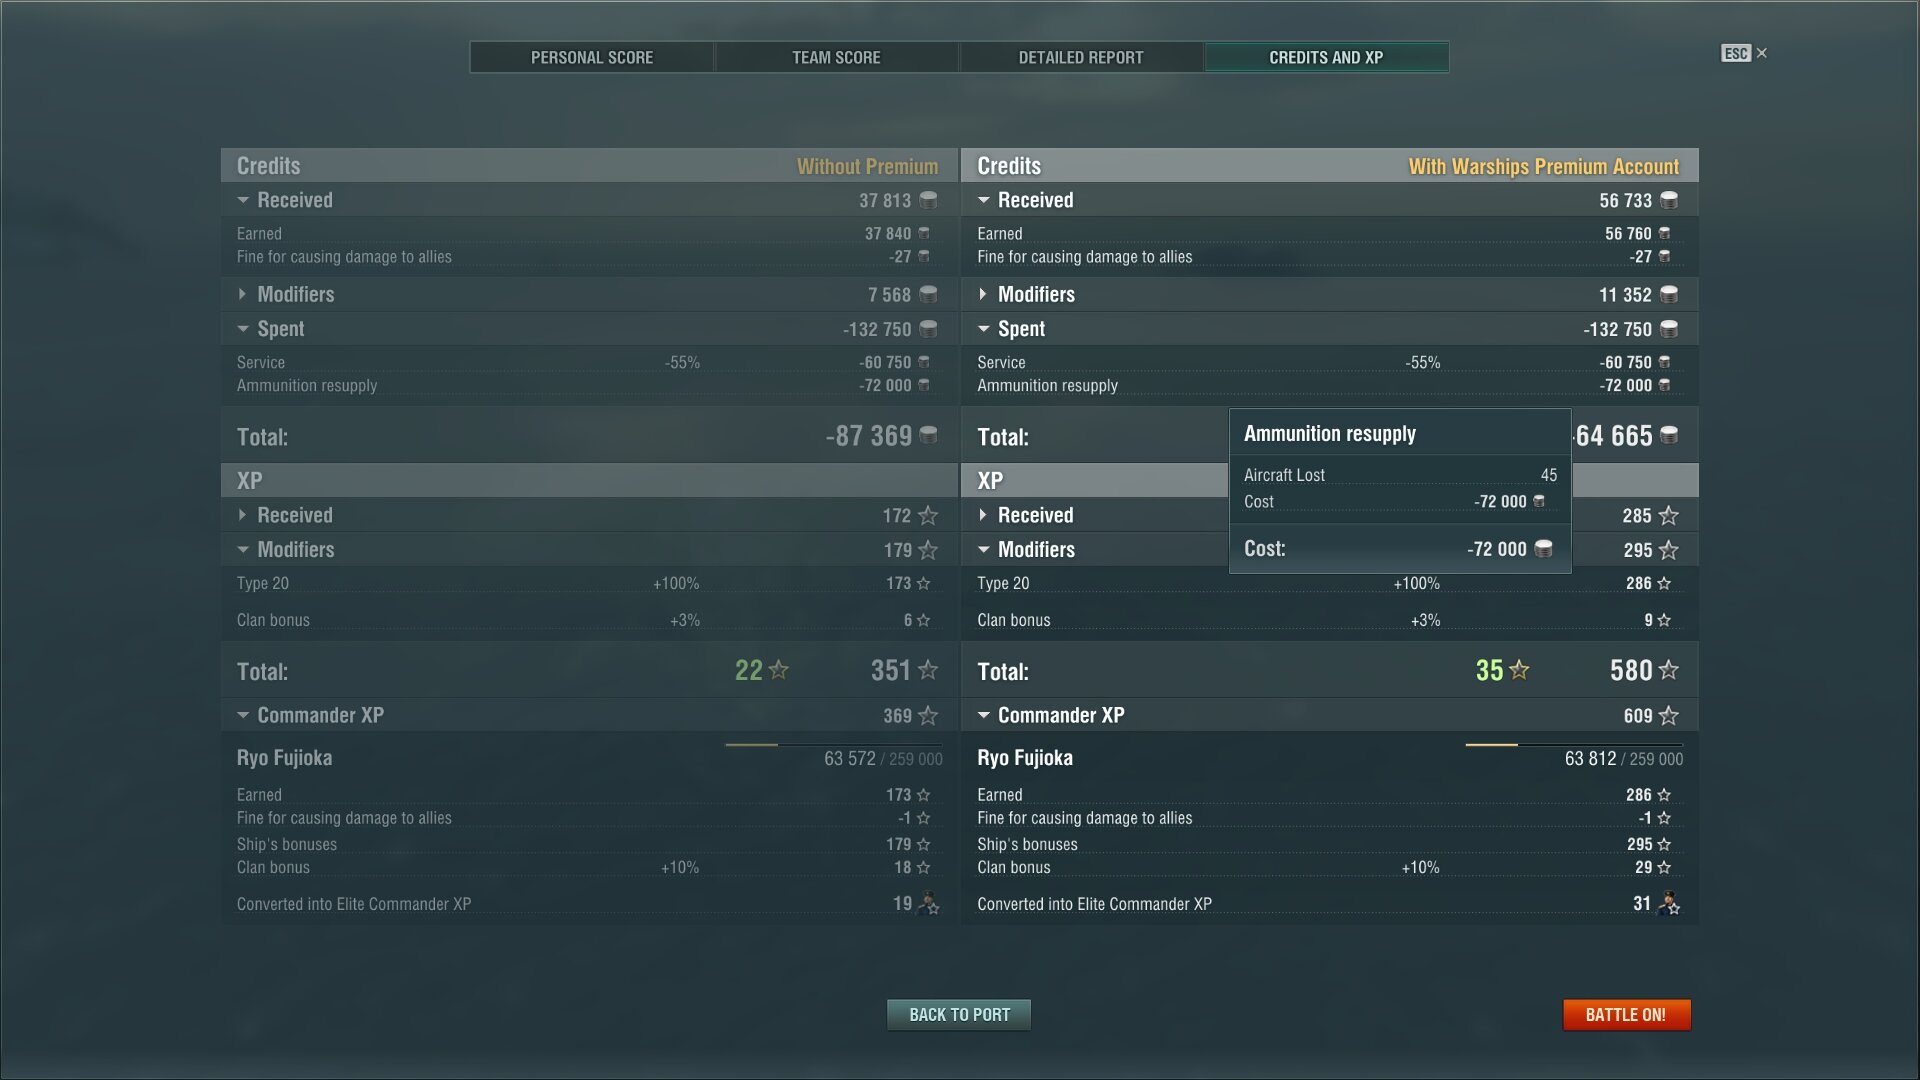Viewport: 1920px width, 1080px height.
Task: Click star icon next to green 22
Action: [778, 670]
